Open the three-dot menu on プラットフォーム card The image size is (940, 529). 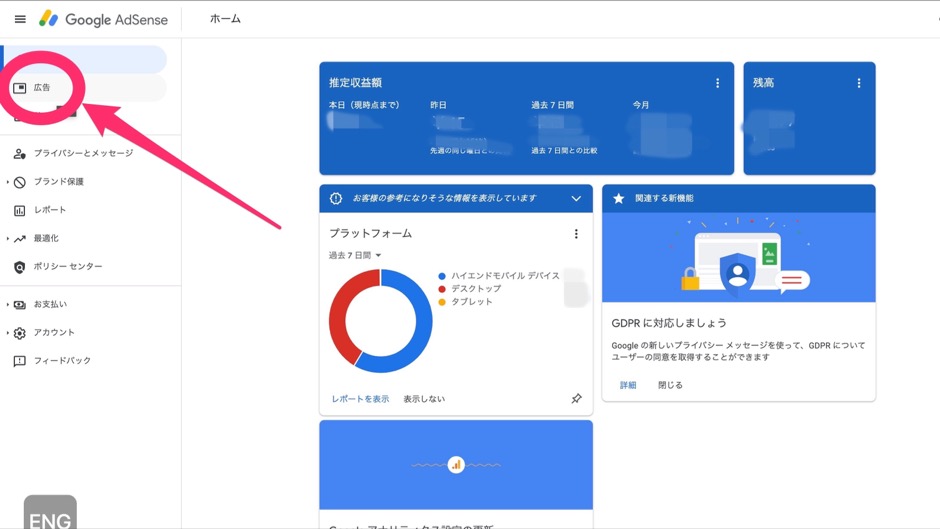[576, 234]
